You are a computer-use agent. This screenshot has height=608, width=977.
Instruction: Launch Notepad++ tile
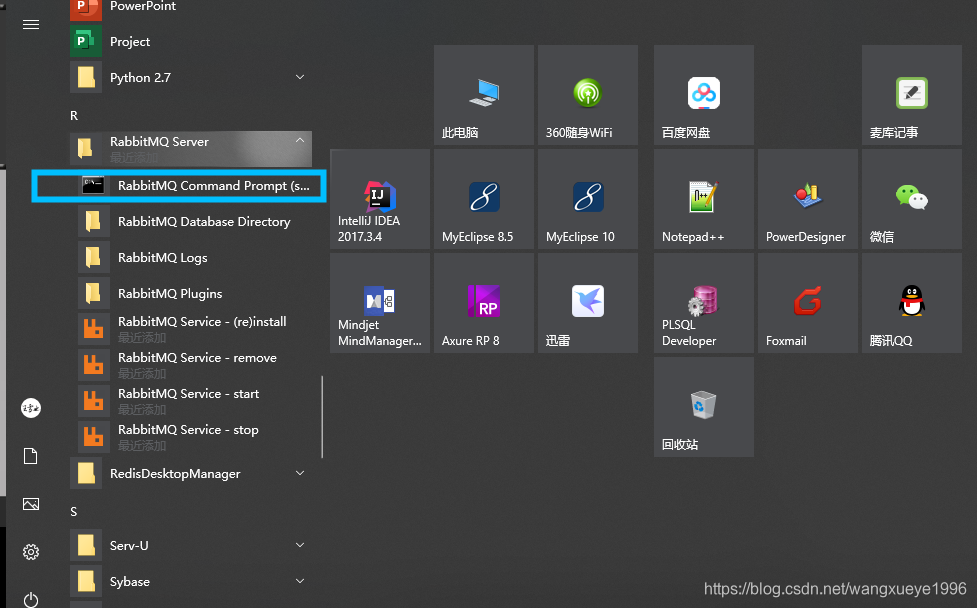(703, 199)
